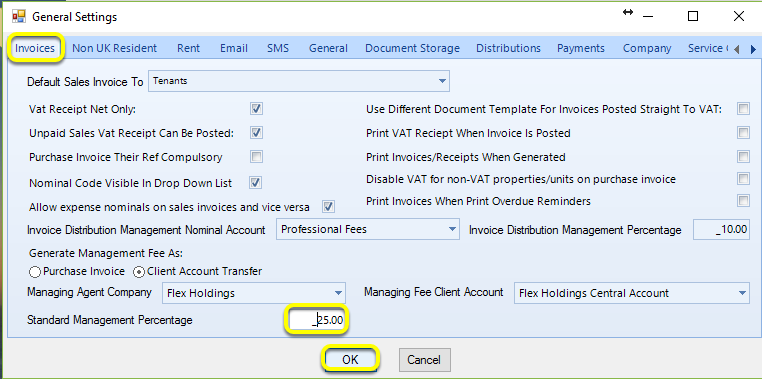Enable Disable VAT for non-VAT properties checkbox

point(743,178)
